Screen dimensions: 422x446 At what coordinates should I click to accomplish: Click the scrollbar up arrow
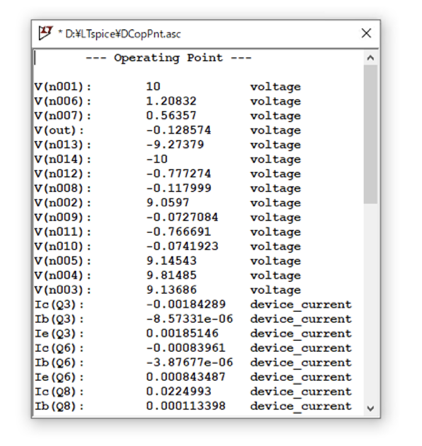370,58
